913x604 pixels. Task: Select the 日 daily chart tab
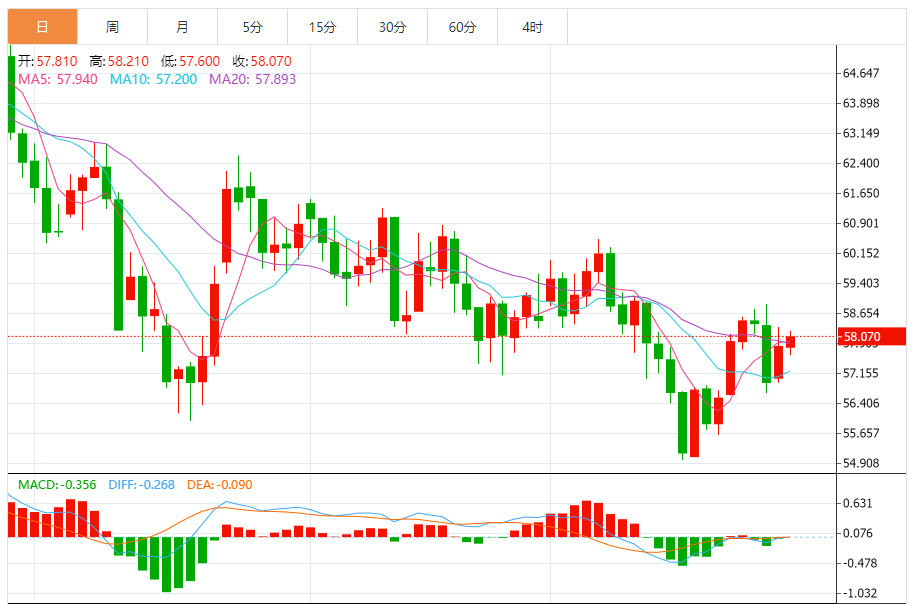(x=42, y=27)
